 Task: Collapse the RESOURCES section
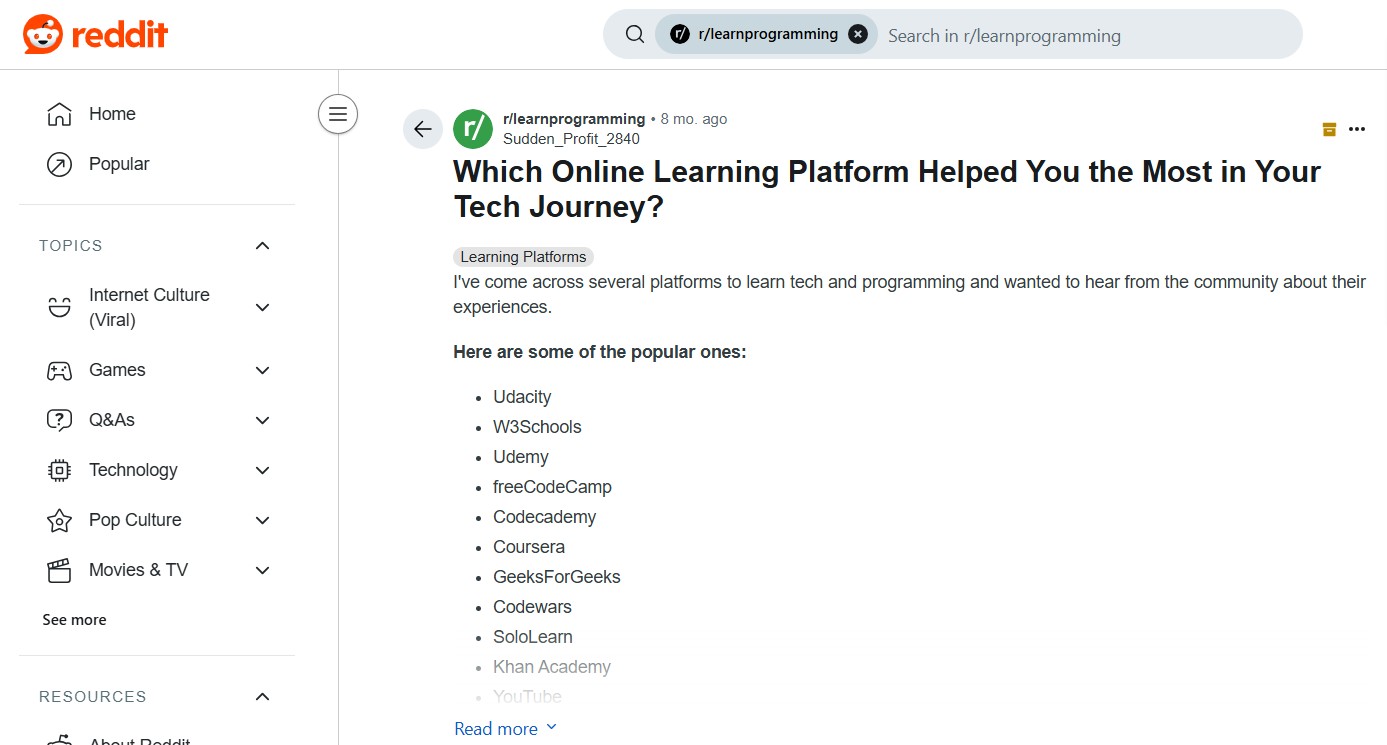[x=262, y=697]
